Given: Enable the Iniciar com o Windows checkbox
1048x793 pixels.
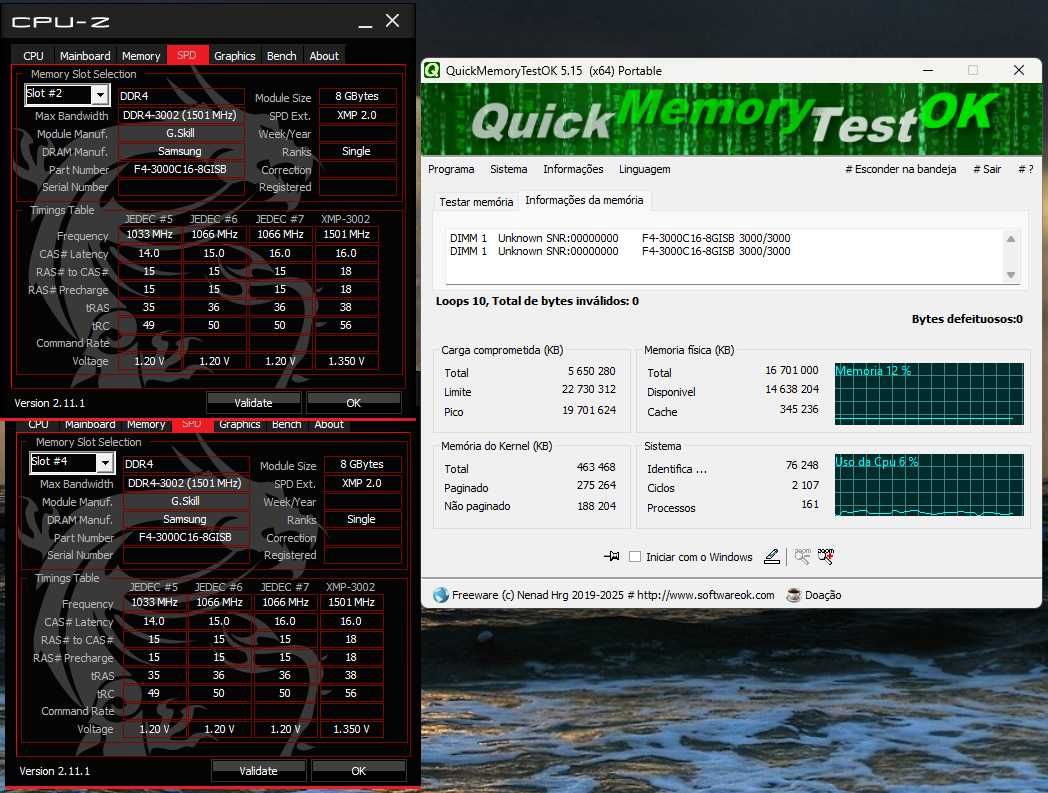Looking at the screenshot, I should [635, 556].
